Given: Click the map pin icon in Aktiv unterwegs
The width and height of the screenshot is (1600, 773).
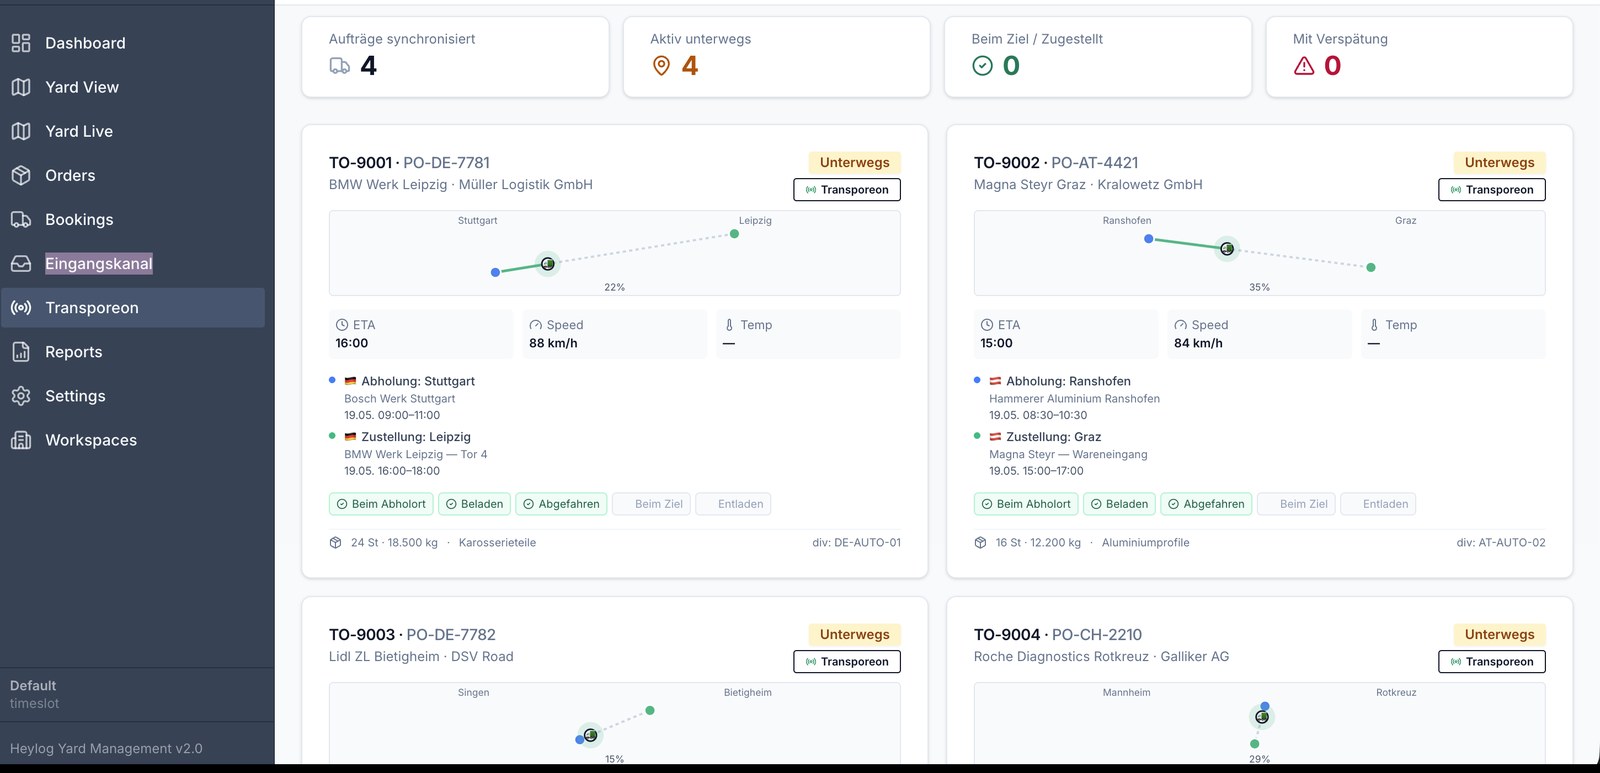Looking at the screenshot, I should click(x=661, y=66).
